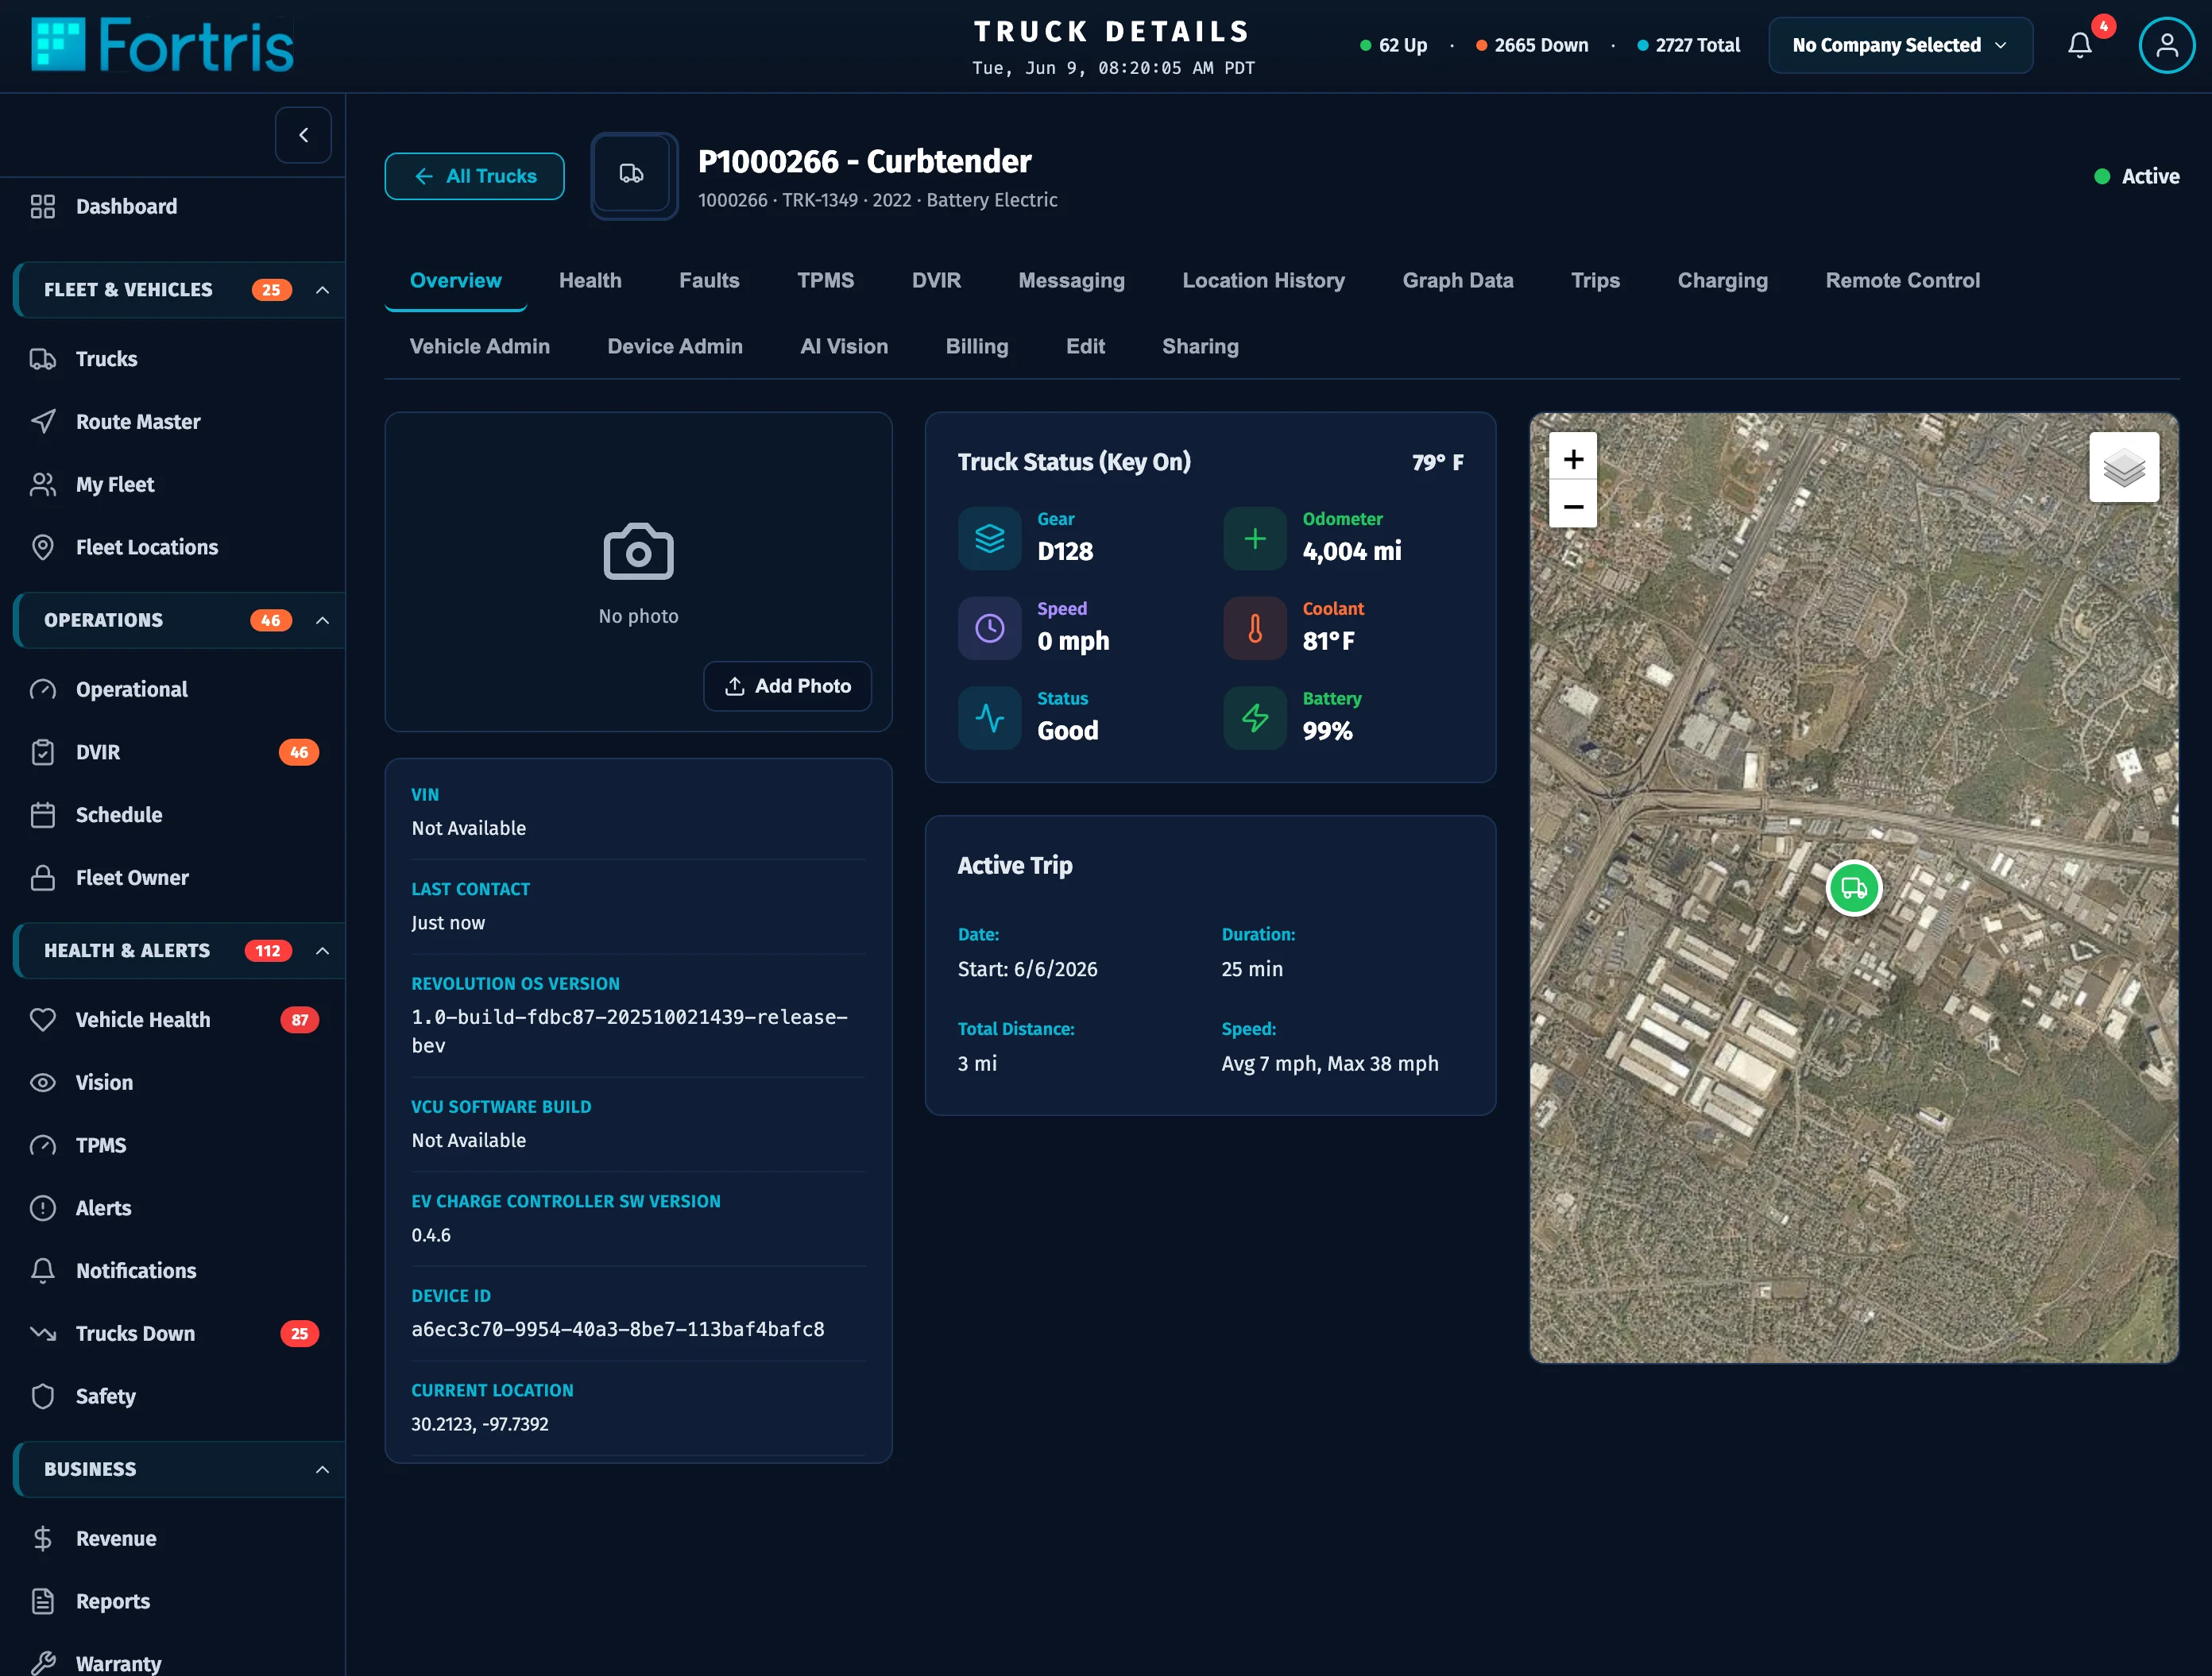Viewport: 2212px width, 1676px height.
Task: Open the Location History tab
Action: click(1263, 280)
